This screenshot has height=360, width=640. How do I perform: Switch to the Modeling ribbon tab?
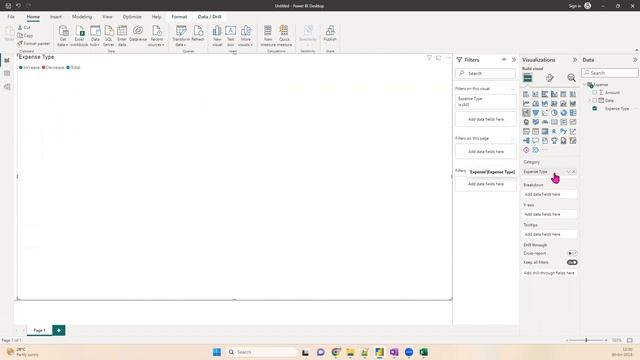[x=82, y=17]
